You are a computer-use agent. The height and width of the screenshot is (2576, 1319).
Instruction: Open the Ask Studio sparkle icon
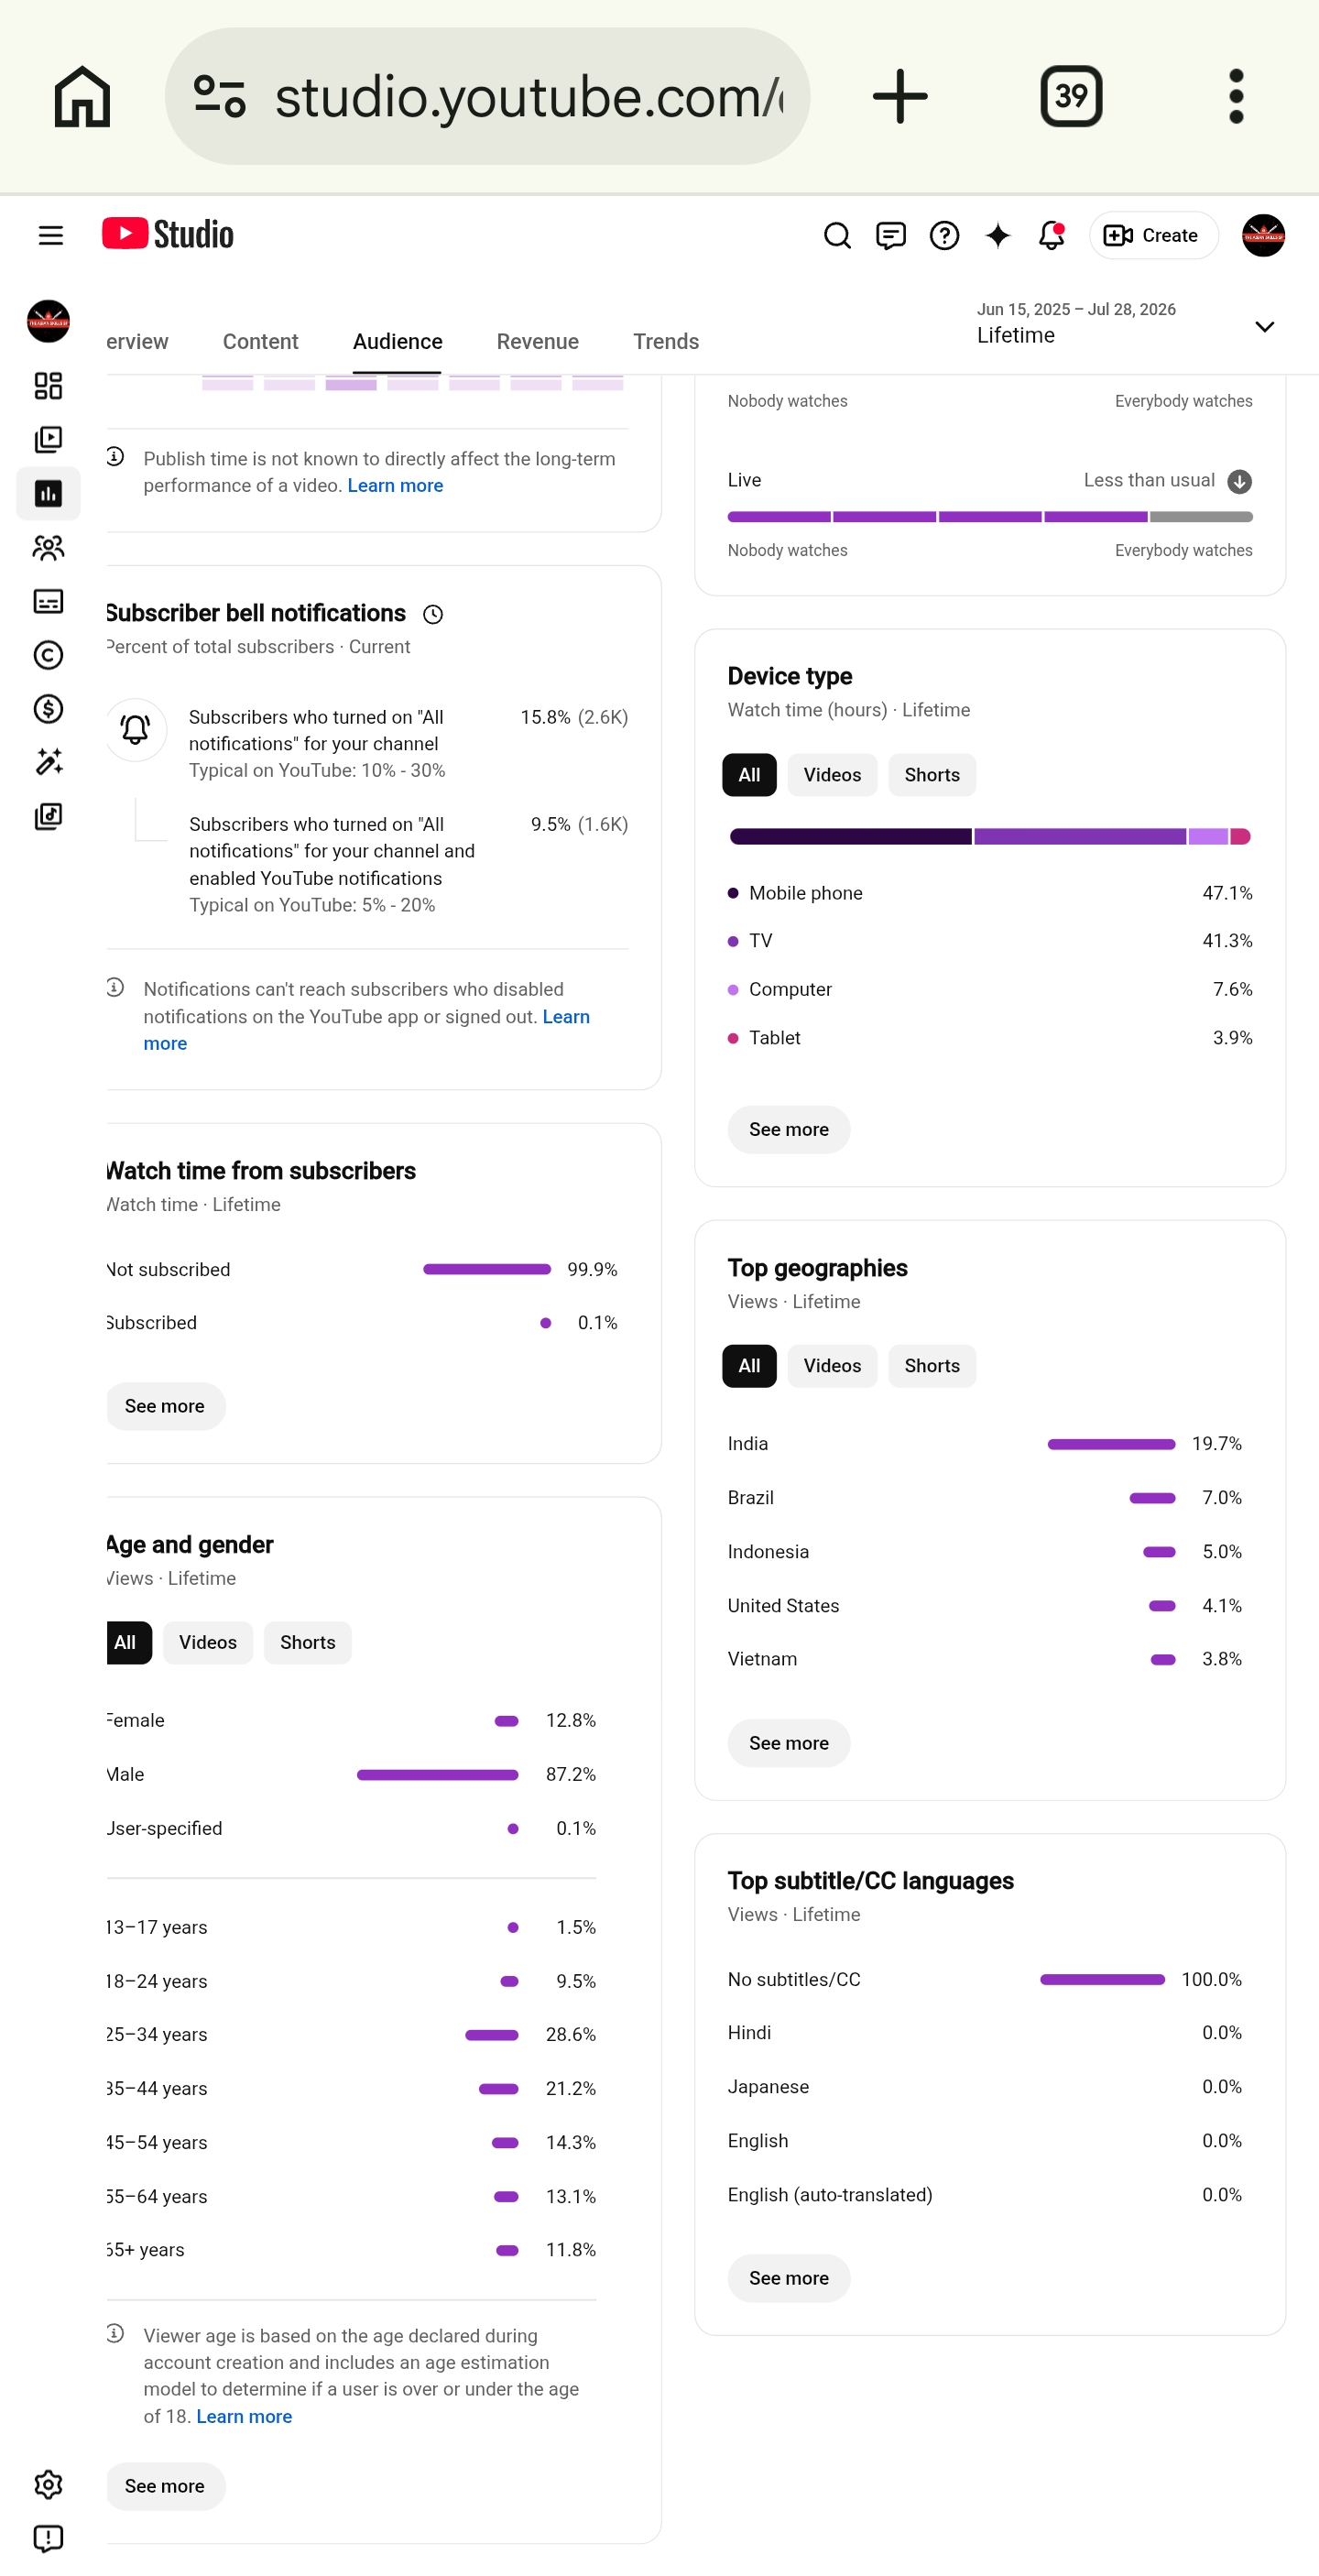(x=998, y=235)
